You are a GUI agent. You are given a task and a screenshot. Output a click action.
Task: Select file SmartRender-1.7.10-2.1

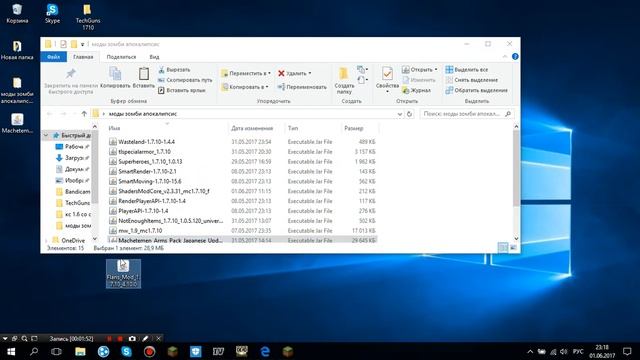point(242,171)
